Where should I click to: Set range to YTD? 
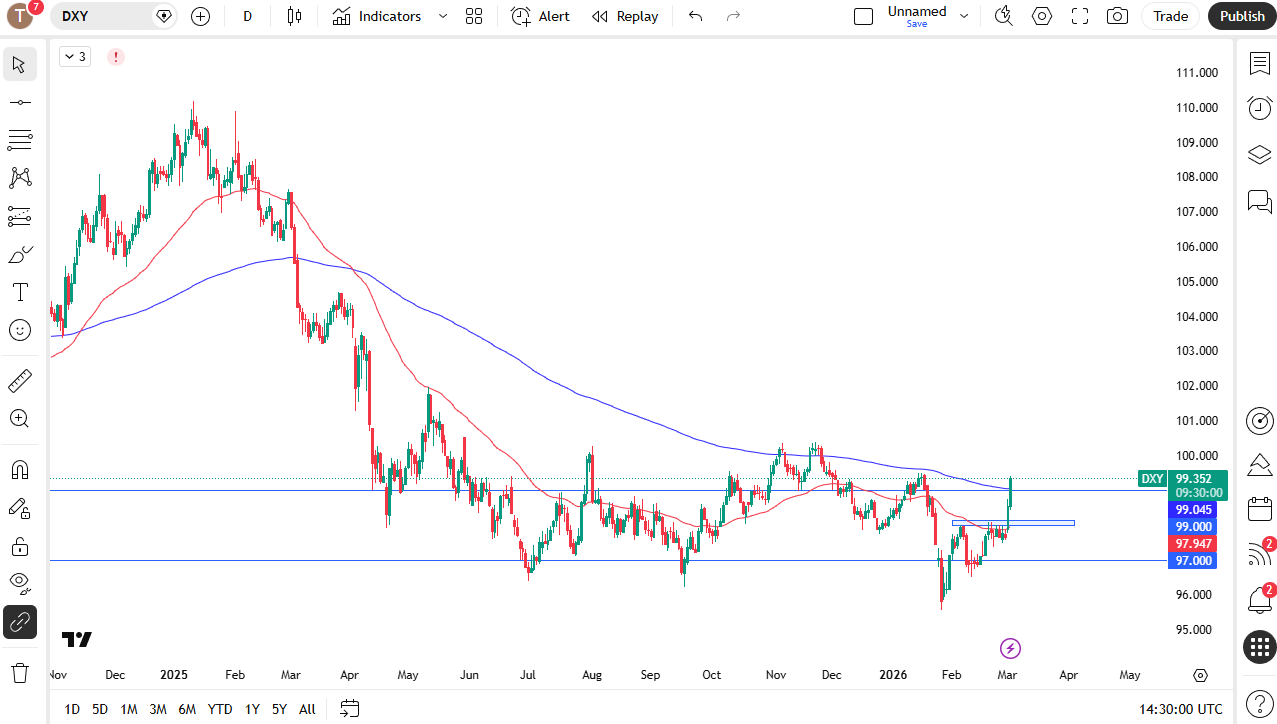(220, 709)
